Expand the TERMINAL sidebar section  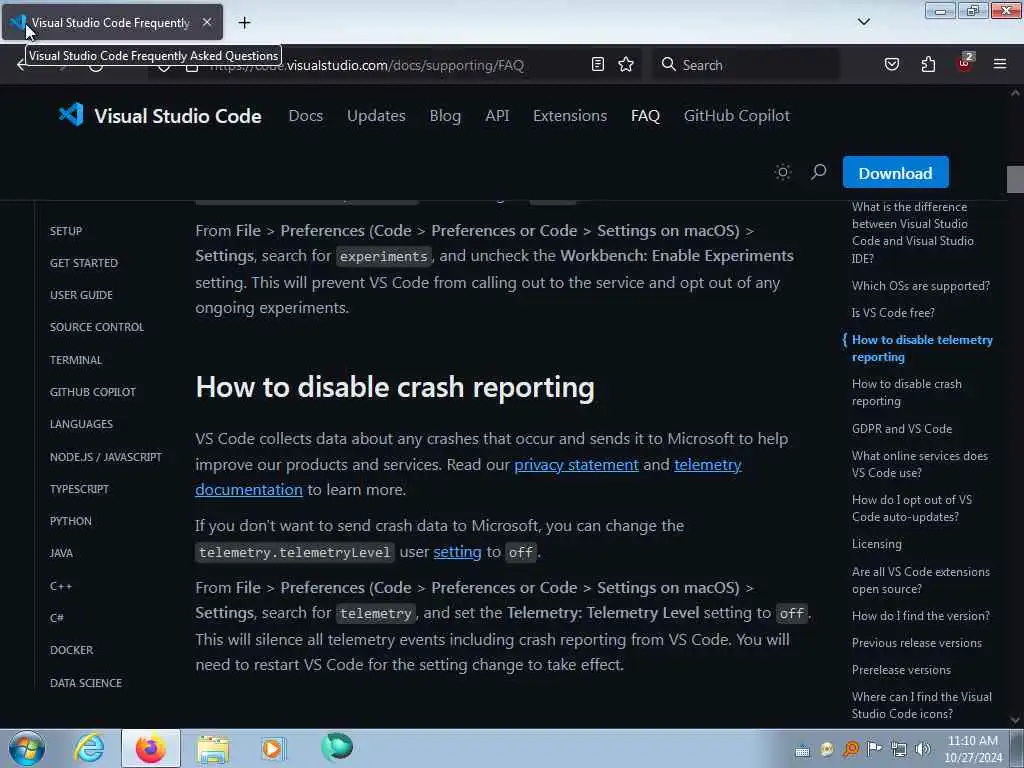[x=76, y=360]
